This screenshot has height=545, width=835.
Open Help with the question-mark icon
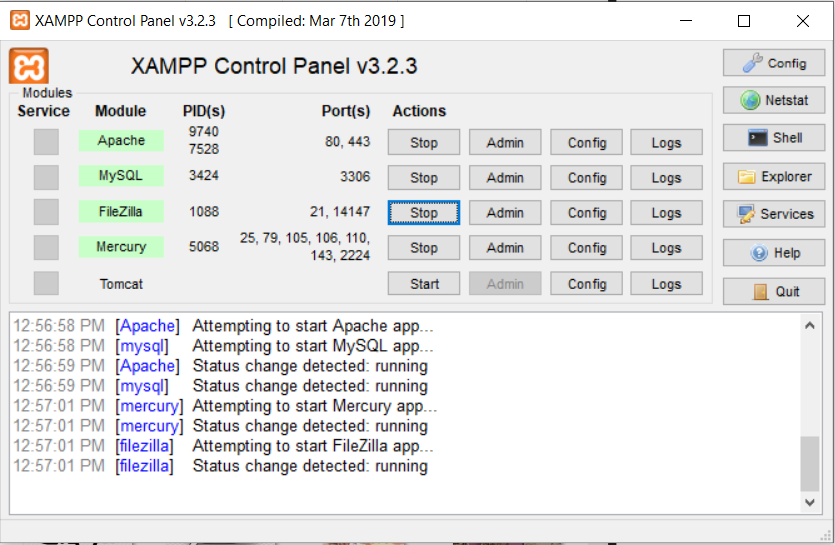click(x=774, y=253)
